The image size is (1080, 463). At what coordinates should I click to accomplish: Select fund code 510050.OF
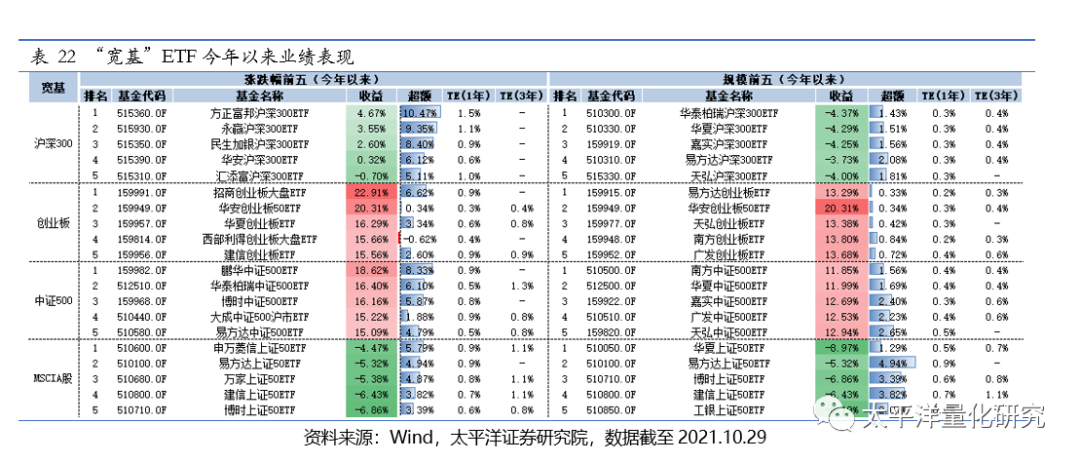click(610, 349)
